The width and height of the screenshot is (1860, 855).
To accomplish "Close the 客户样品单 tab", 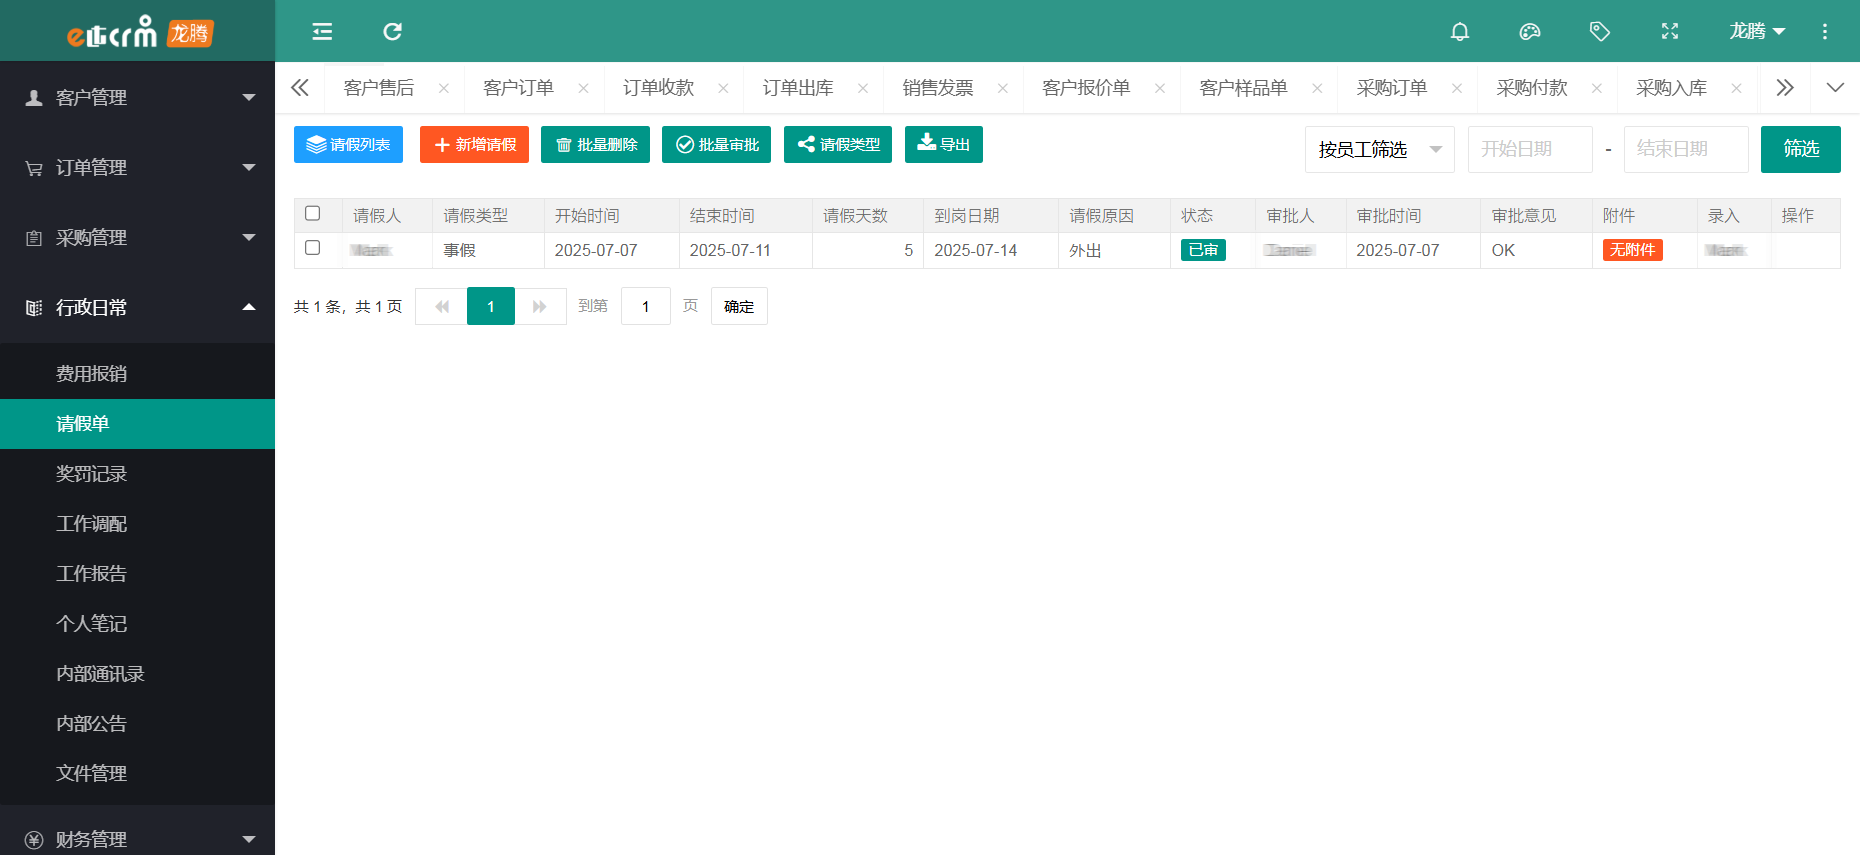I will coord(1317,88).
